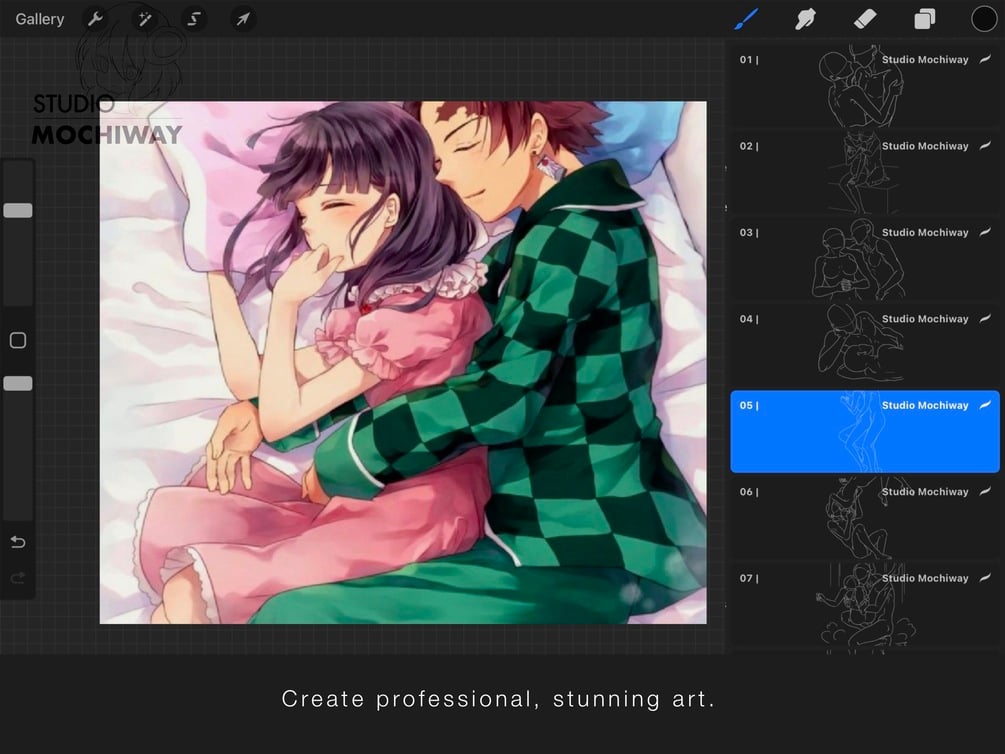Activate the Transform arrow tool
Image resolution: width=1005 pixels, height=754 pixels.
coord(243,19)
